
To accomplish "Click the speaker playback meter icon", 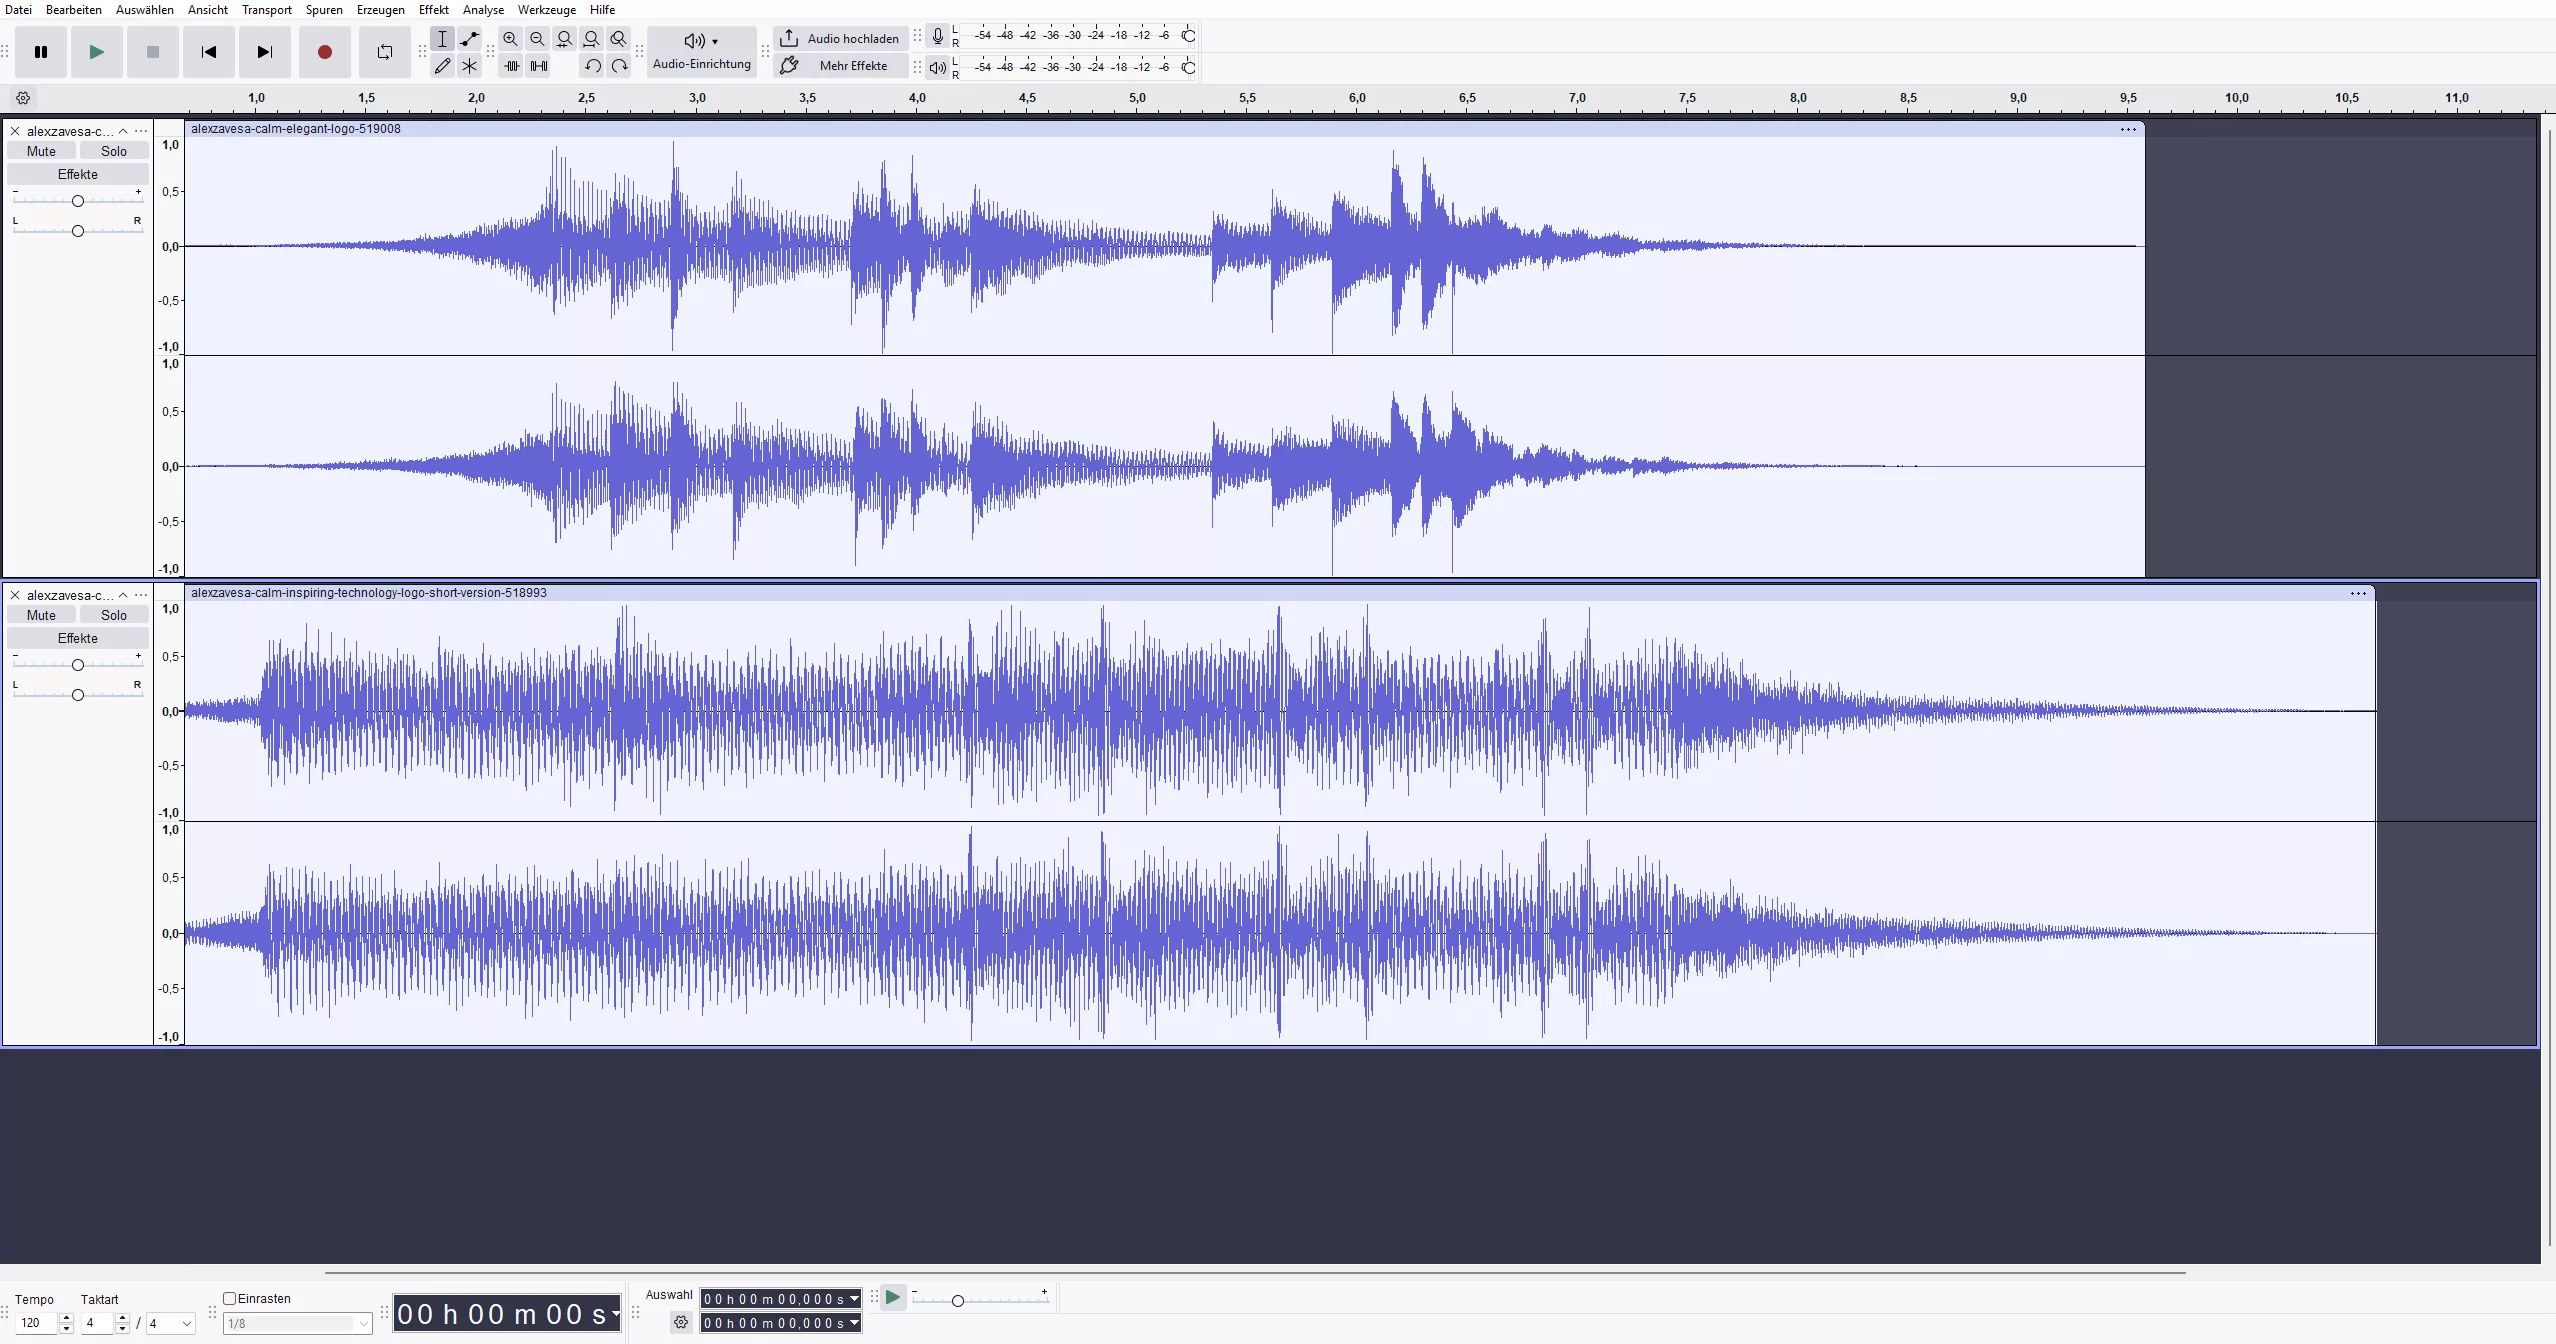I will pos(937,68).
